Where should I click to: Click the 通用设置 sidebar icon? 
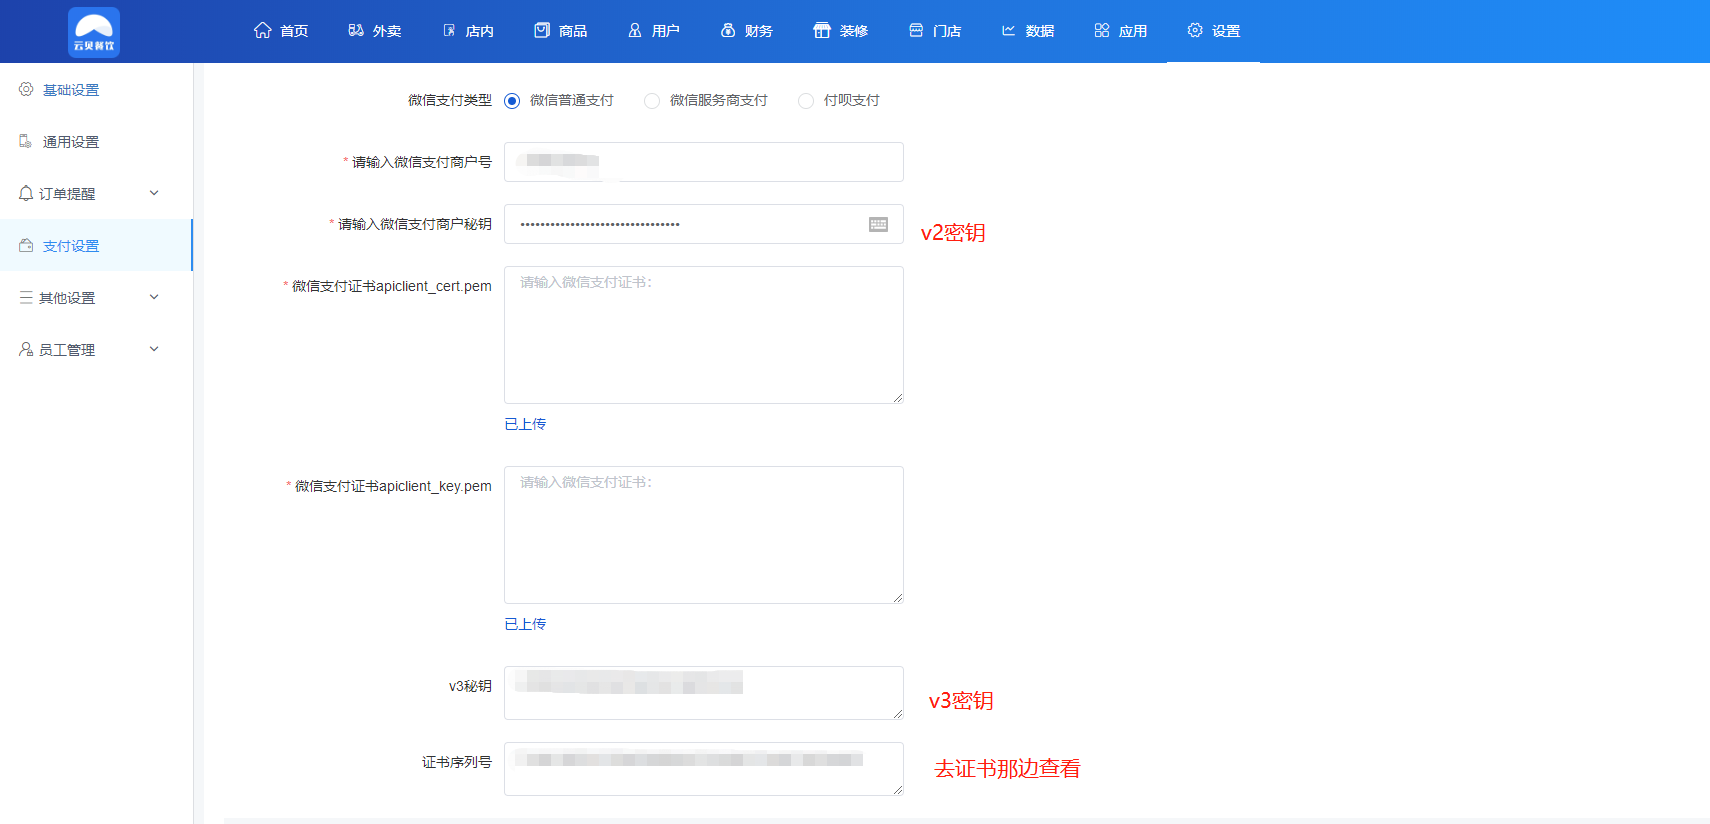point(26,141)
